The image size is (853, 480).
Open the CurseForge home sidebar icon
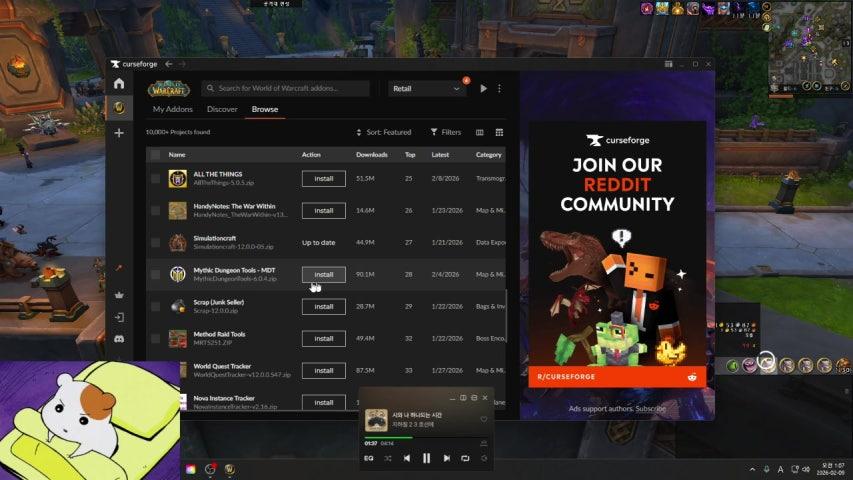[x=119, y=83]
